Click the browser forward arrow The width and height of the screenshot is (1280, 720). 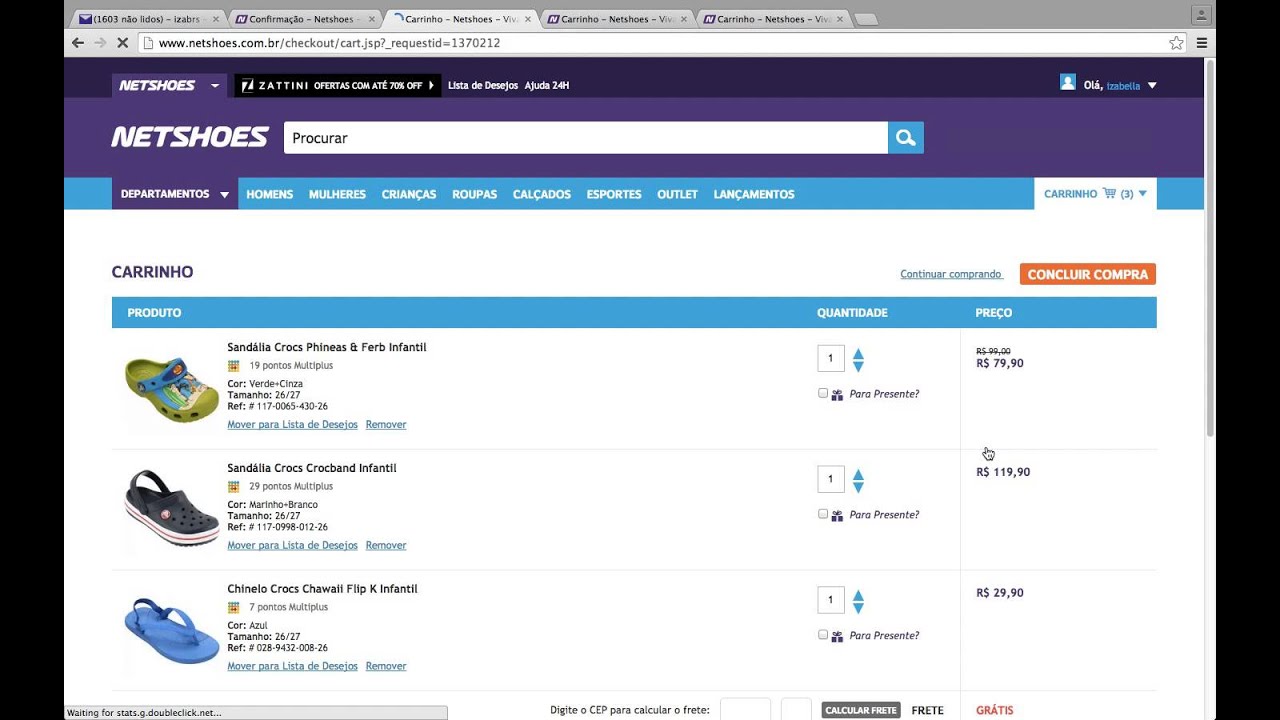click(100, 43)
